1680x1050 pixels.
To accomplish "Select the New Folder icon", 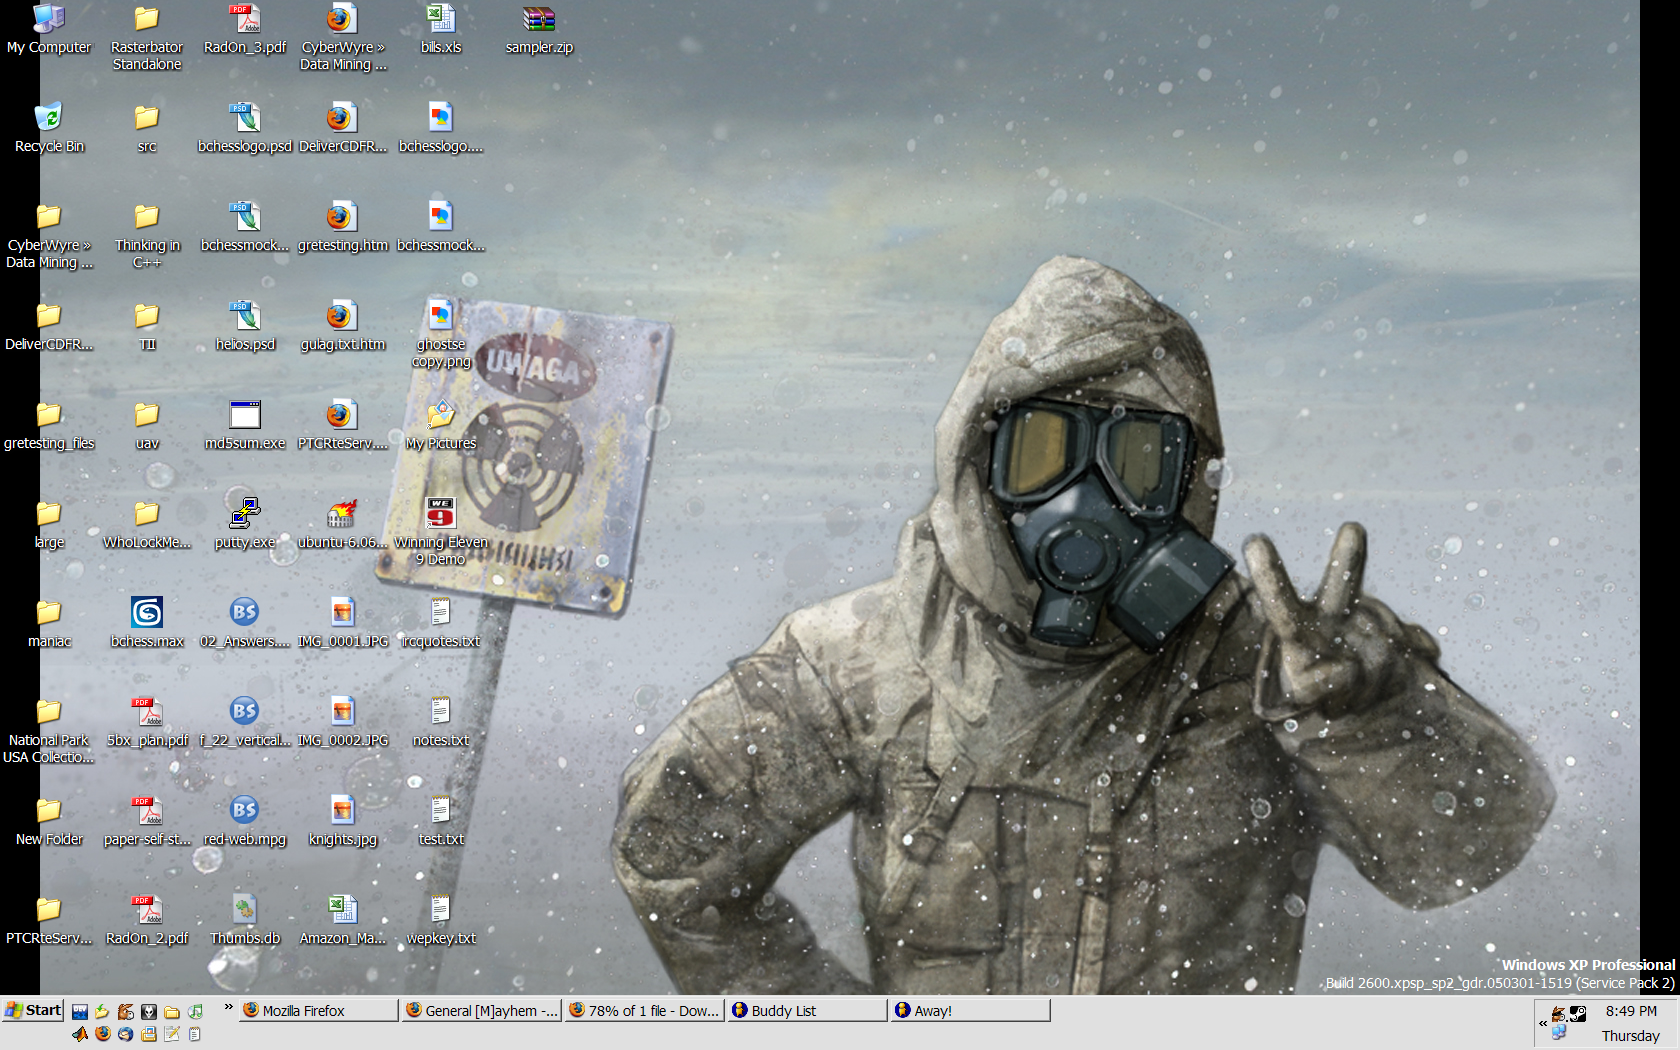I will [49, 821].
